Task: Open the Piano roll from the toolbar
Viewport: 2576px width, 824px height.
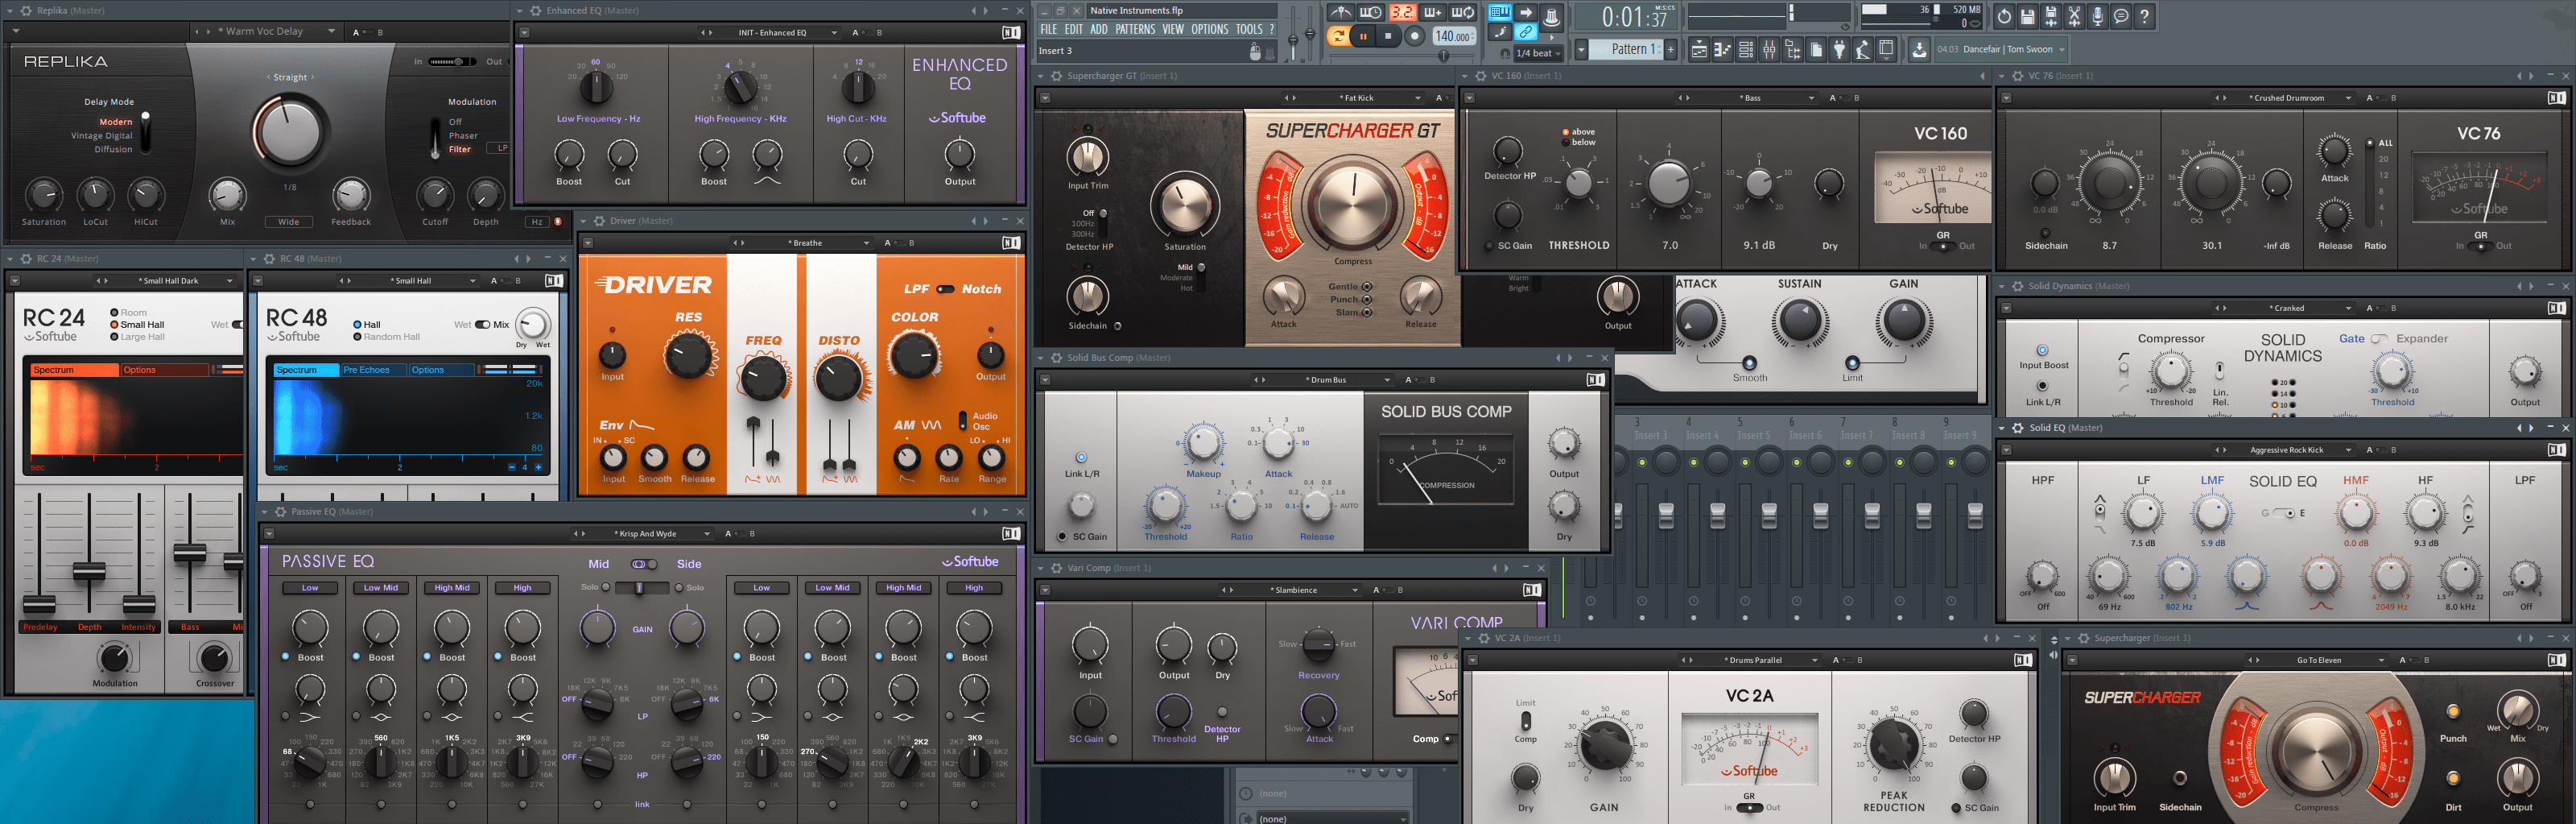Action: pyautogui.click(x=1722, y=50)
